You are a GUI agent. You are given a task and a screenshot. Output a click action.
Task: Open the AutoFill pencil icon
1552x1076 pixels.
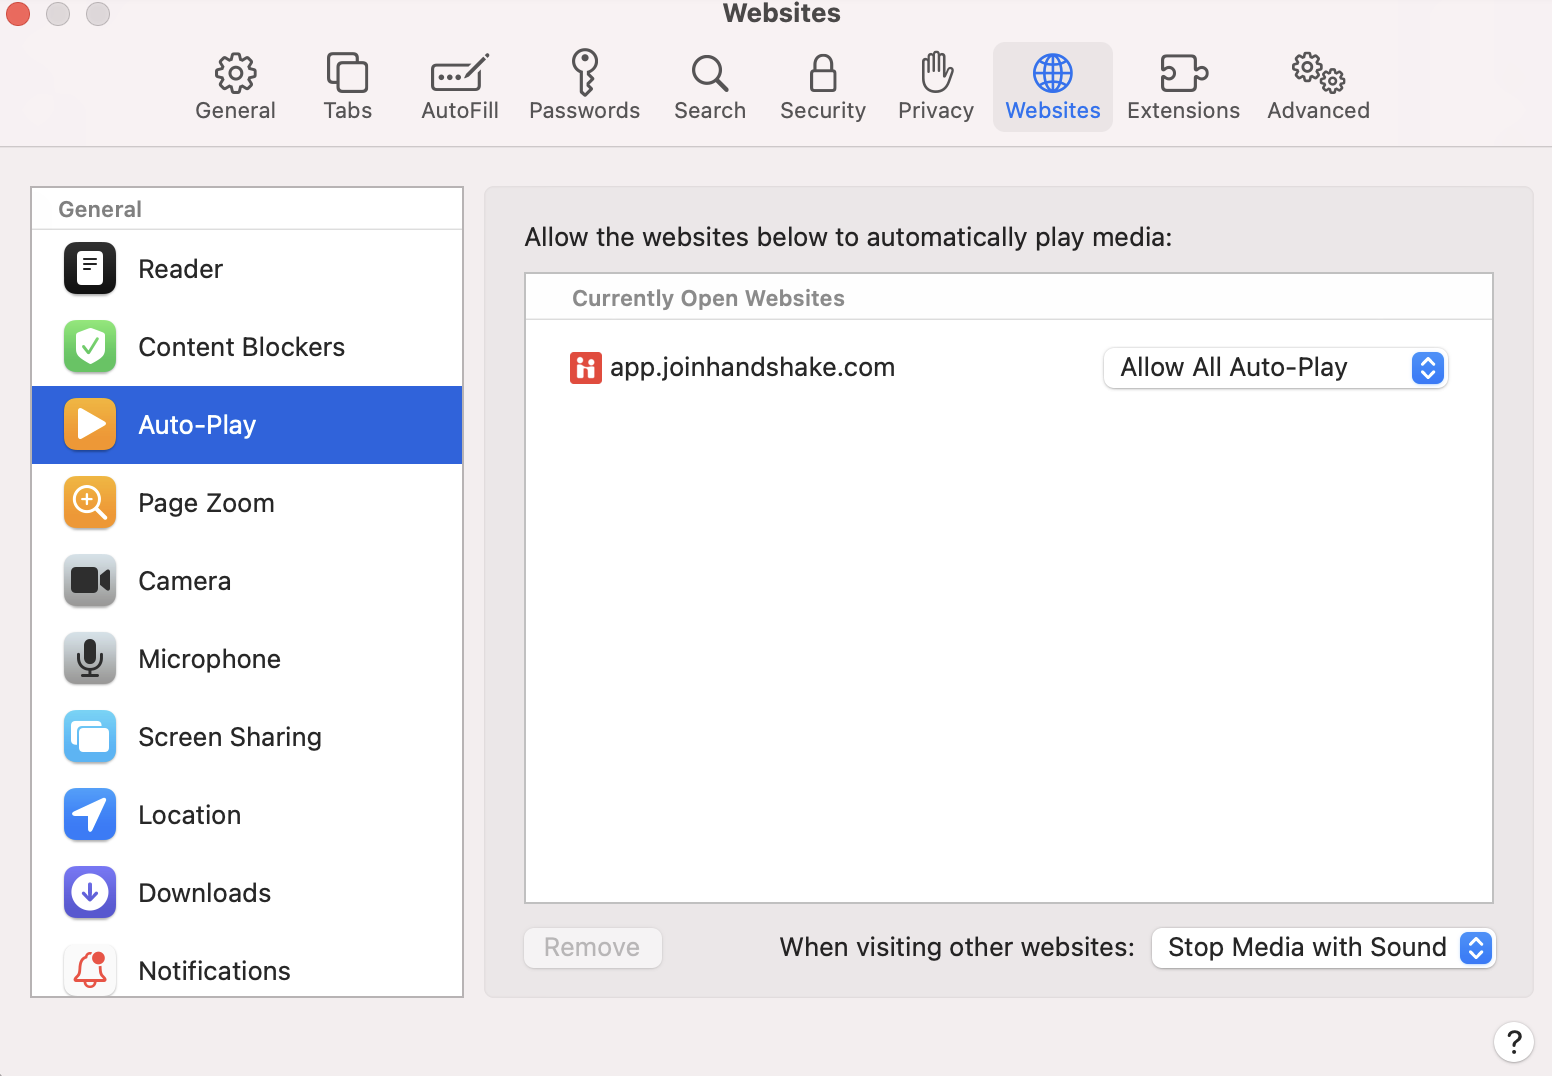pyautogui.click(x=460, y=73)
